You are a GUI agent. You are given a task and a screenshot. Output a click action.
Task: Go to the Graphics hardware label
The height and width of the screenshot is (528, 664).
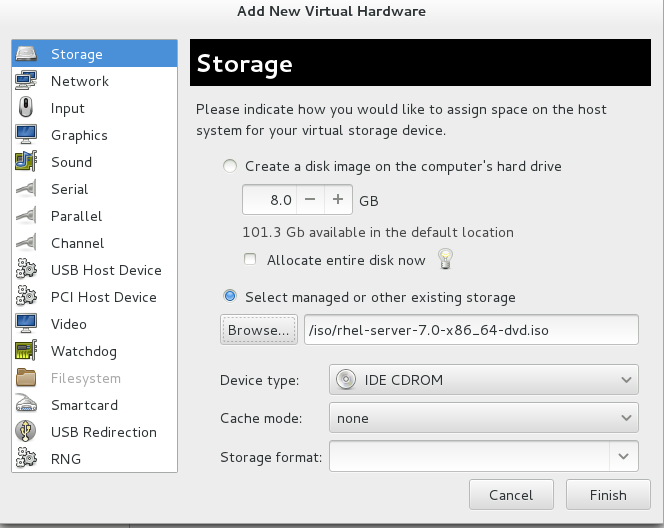79,135
